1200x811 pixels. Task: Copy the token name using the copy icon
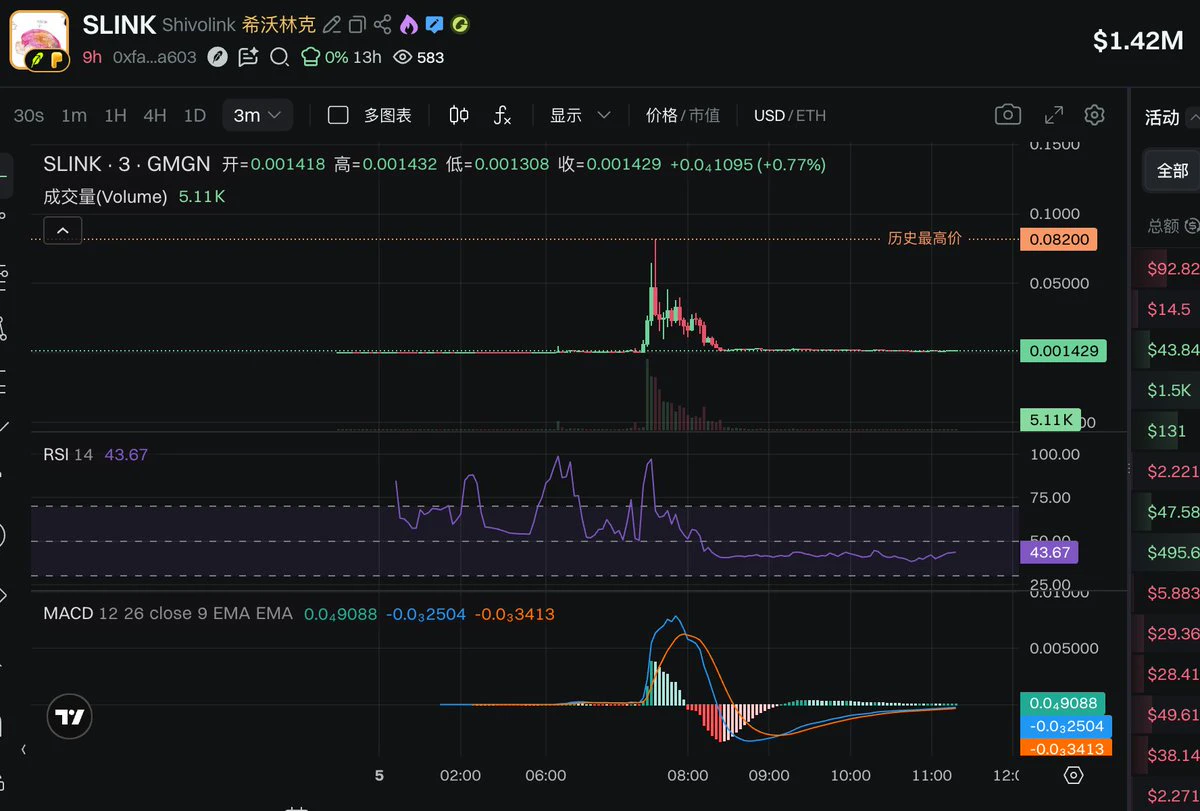tap(357, 25)
